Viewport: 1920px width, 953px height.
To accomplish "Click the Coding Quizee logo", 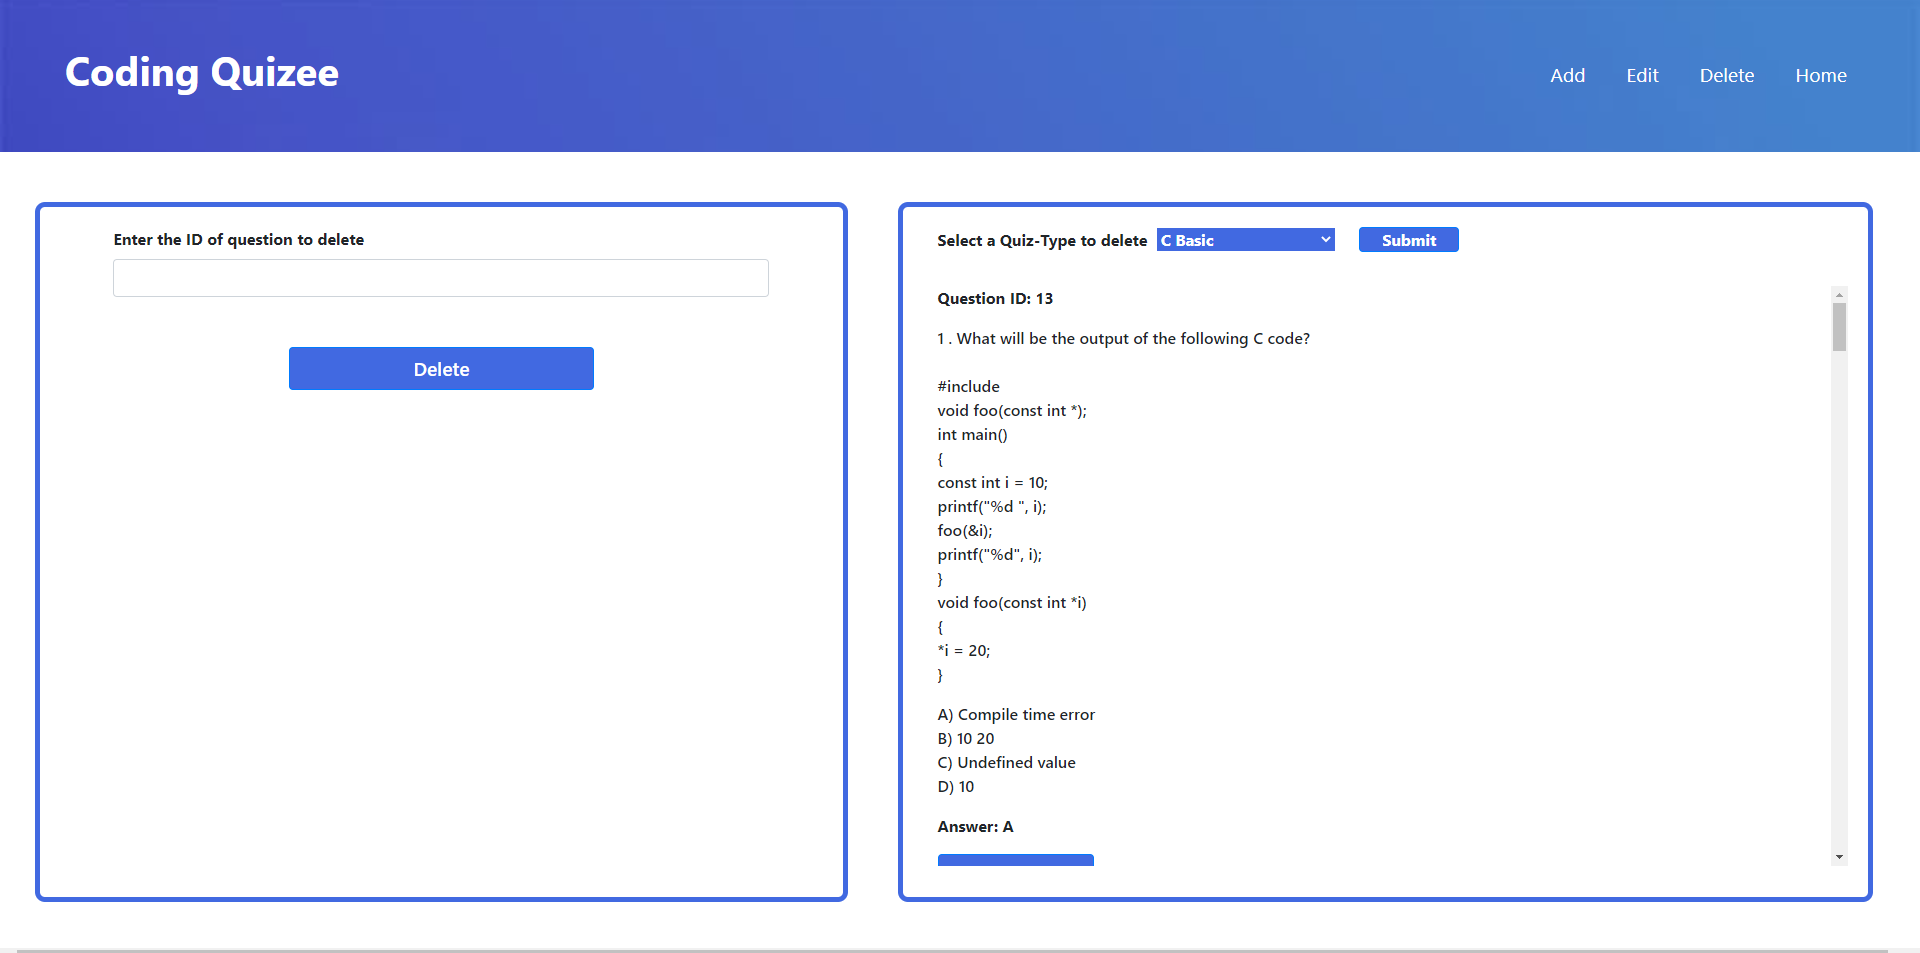I will [201, 72].
